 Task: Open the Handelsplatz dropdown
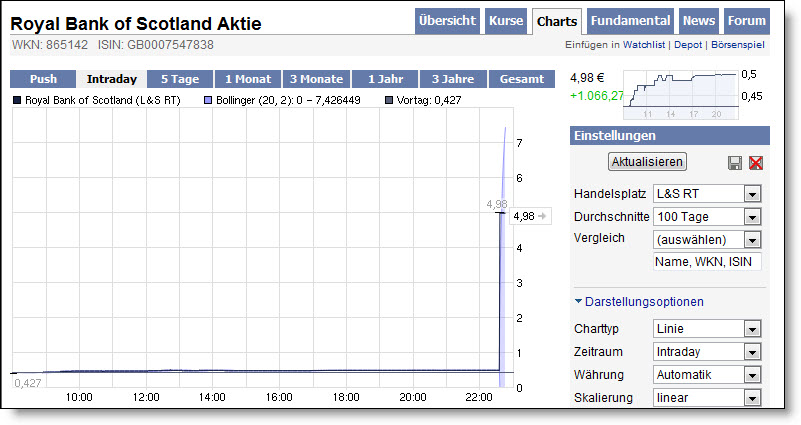click(706, 193)
